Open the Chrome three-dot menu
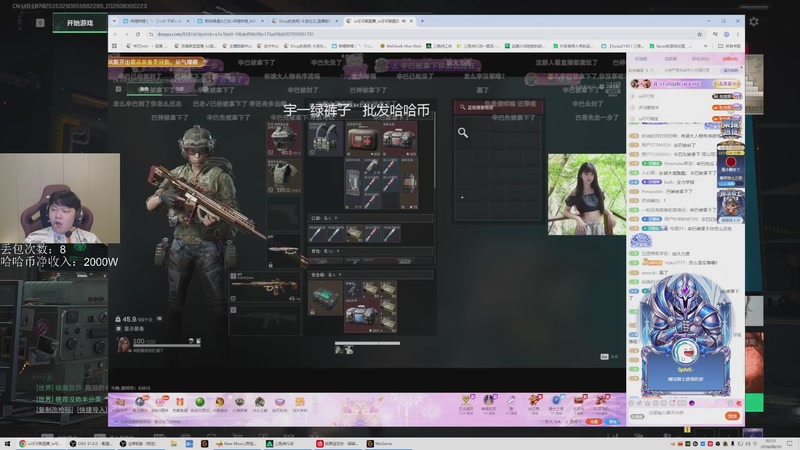 [x=737, y=34]
